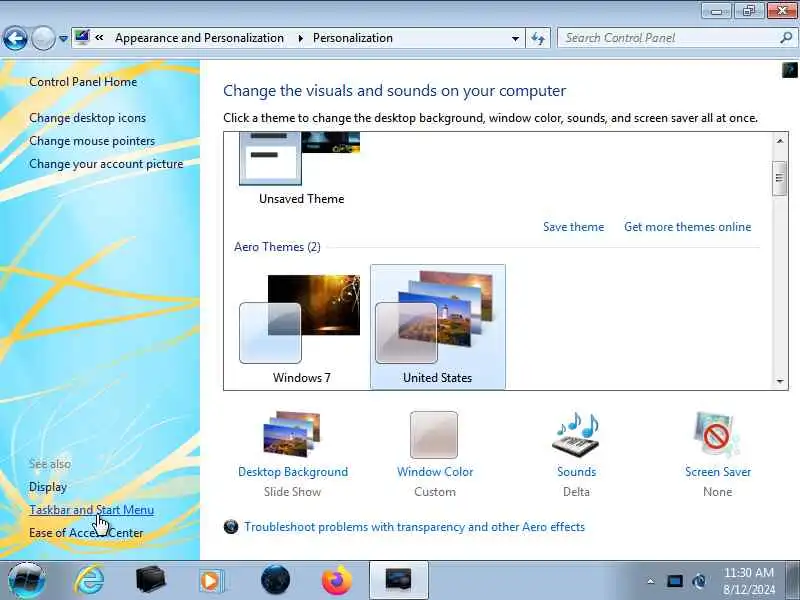
Task: Launch Internet Explorer from taskbar
Action: point(89,580)
